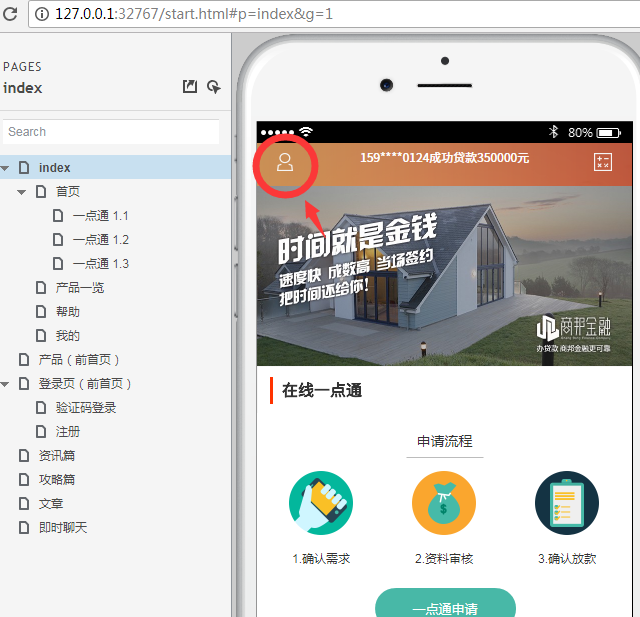This screenshot has height=617, width=640.
Task: Click the sitemap export icon beside PAGES
Action: tap(190, 88)
